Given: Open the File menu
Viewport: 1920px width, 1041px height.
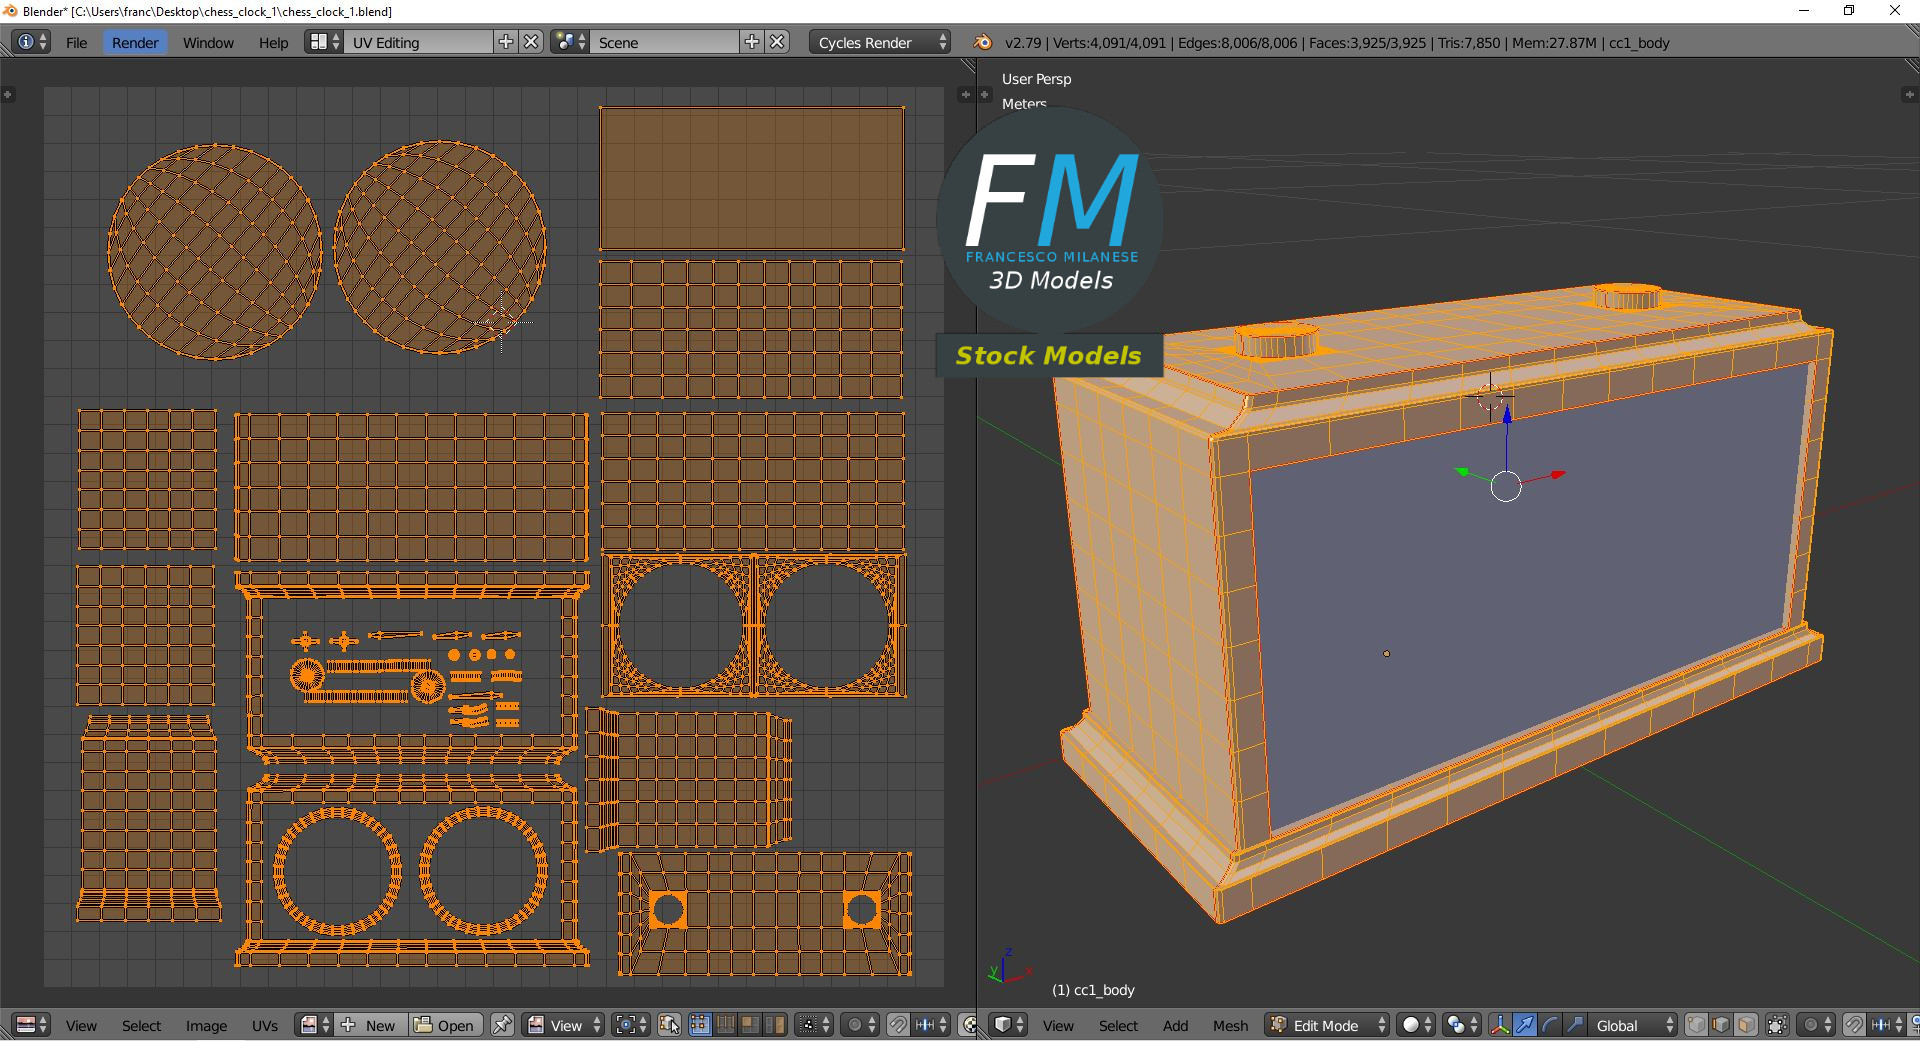Looking at the screenshot, I should click(x=77, y=42).
